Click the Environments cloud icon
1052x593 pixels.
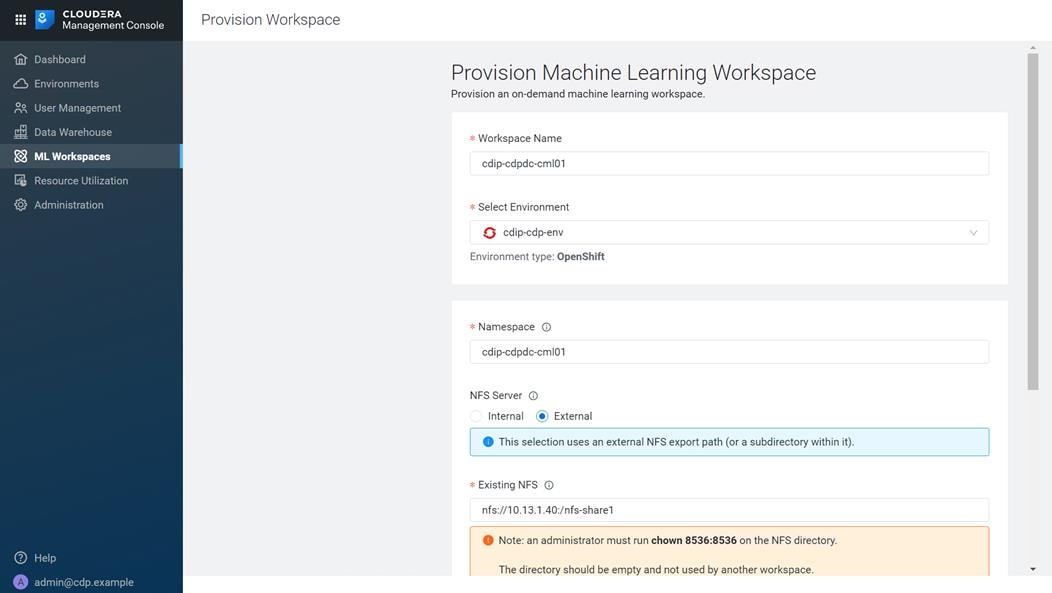tap(21, 83)
